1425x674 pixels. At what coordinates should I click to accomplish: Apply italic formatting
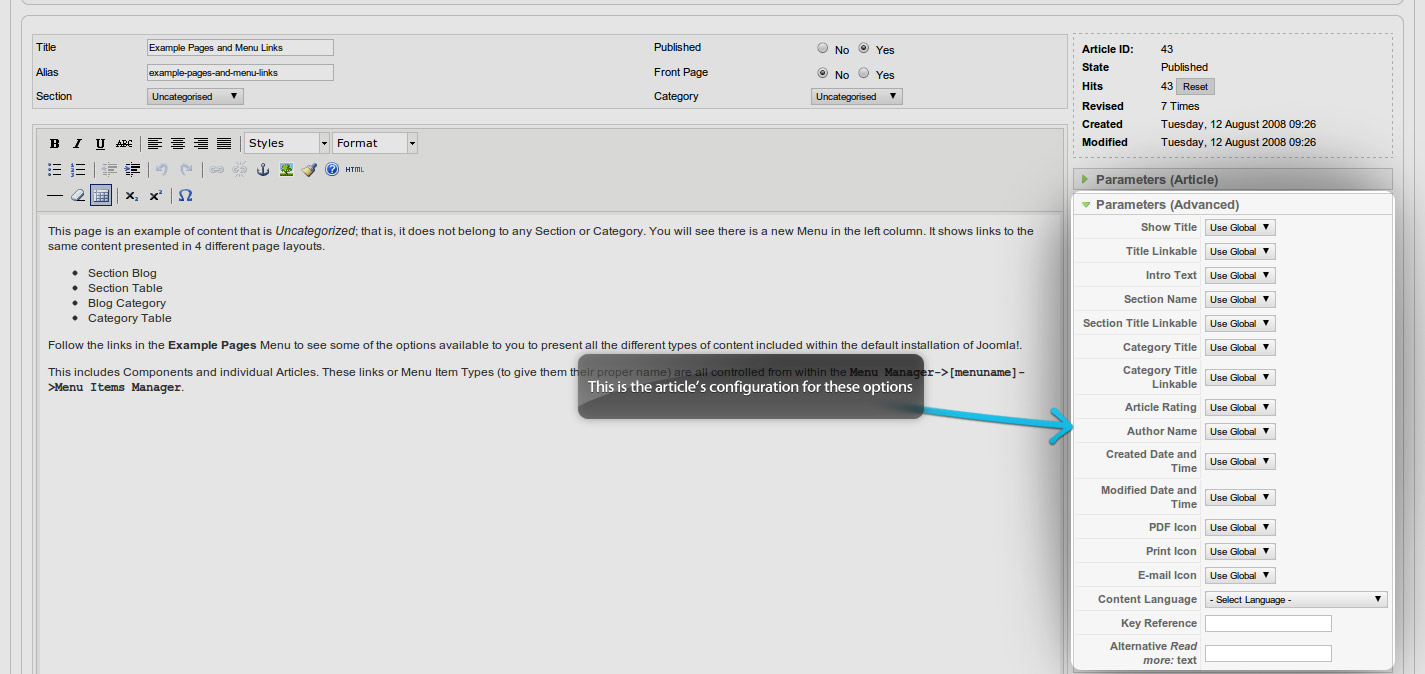(77, 144)
